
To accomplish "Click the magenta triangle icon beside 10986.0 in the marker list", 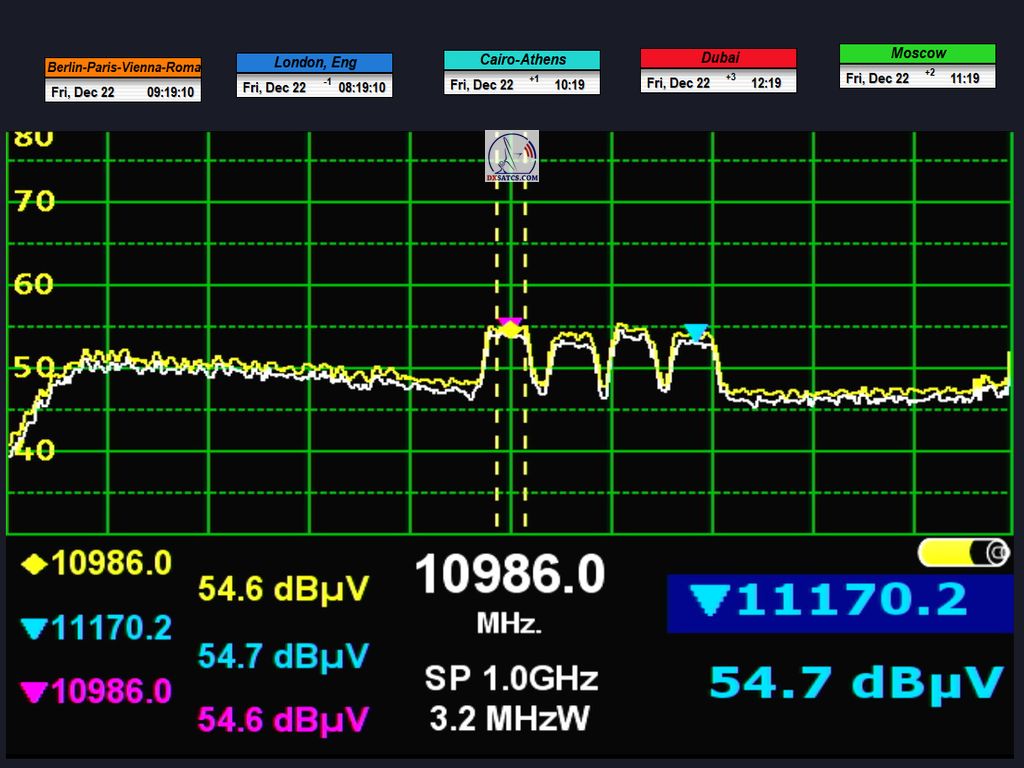I will 34,691.
